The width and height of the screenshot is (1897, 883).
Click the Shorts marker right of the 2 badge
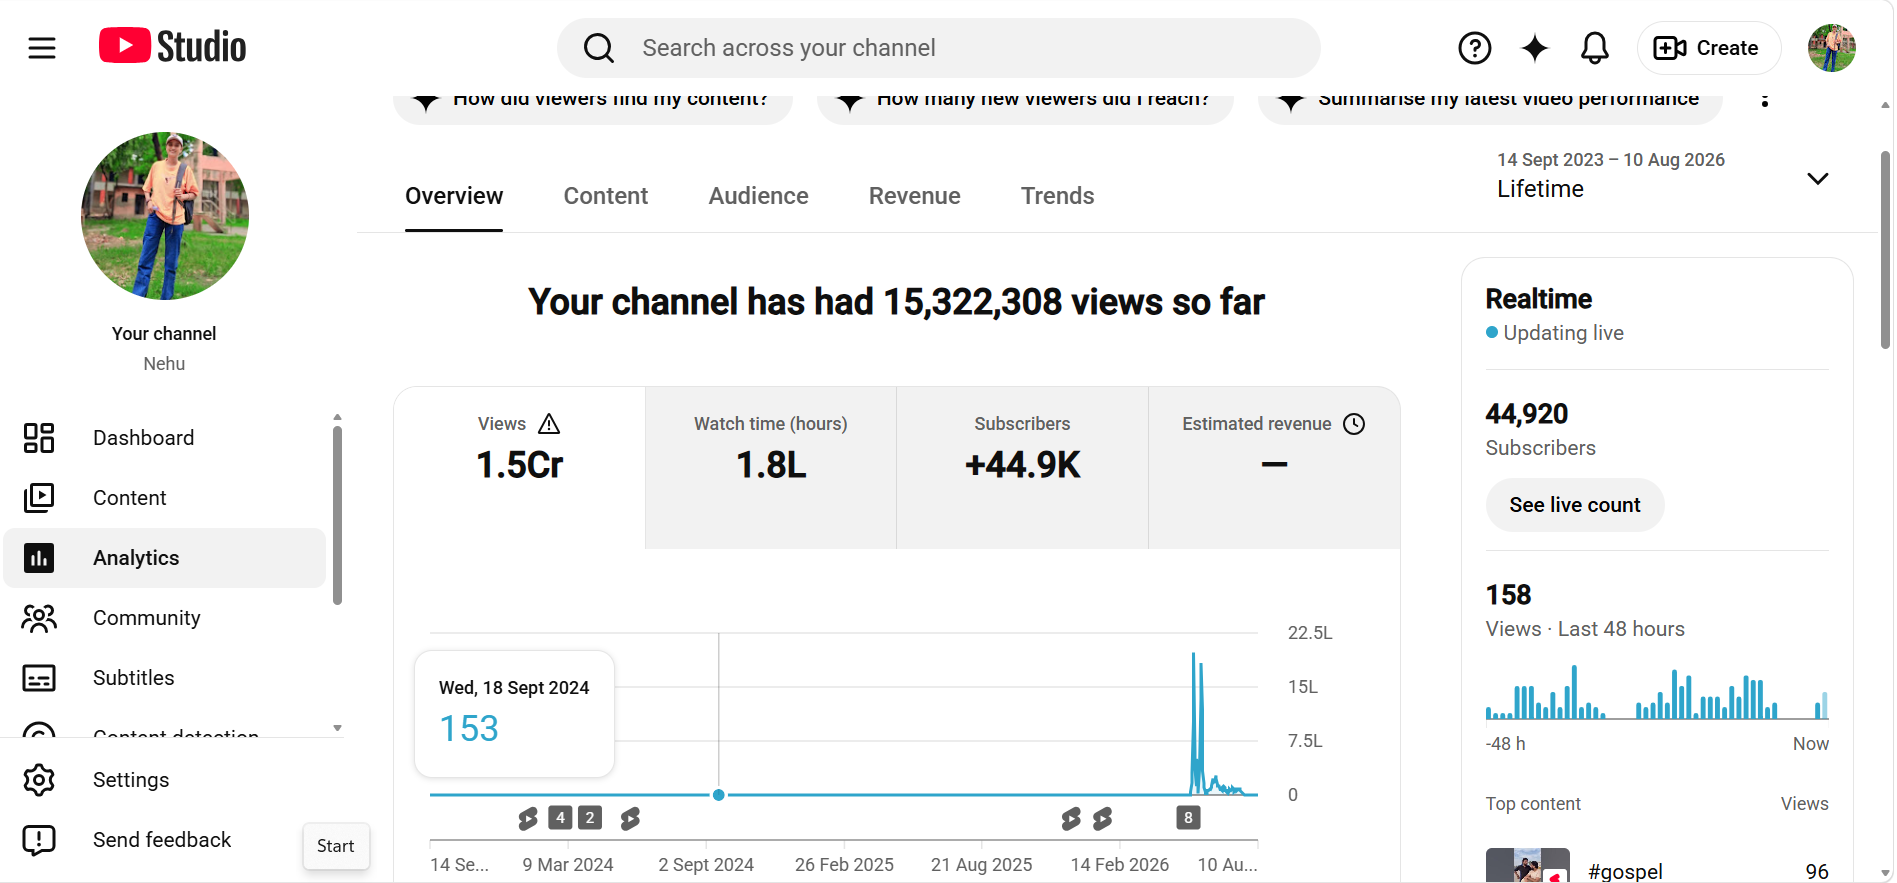click(630, 819)
